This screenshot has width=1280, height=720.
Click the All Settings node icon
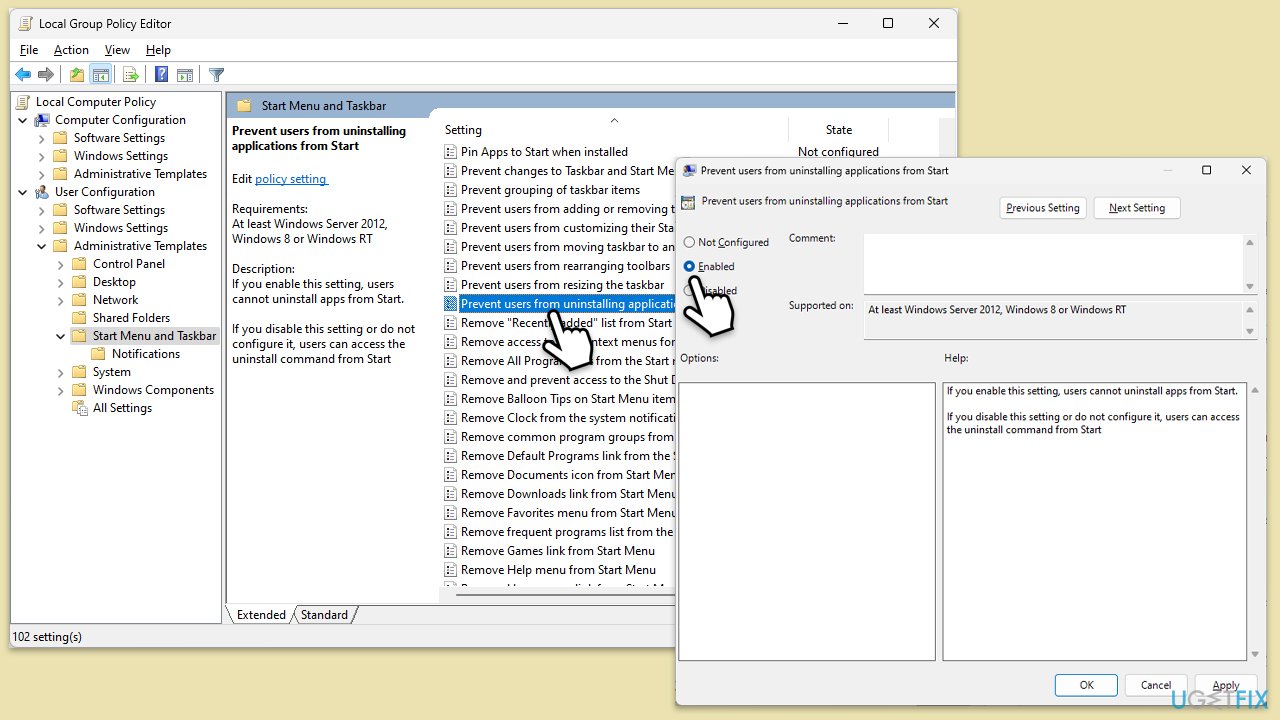(80, 408)
